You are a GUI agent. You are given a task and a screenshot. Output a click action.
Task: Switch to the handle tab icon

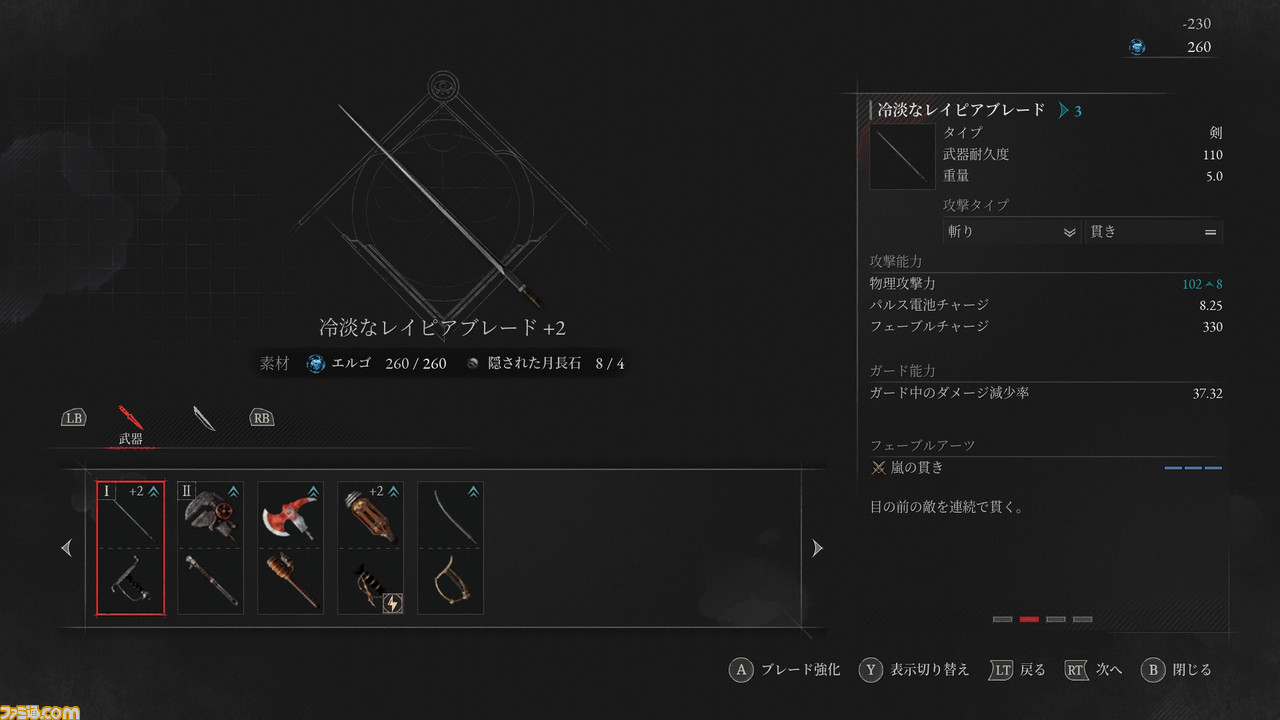pos(204,418)
